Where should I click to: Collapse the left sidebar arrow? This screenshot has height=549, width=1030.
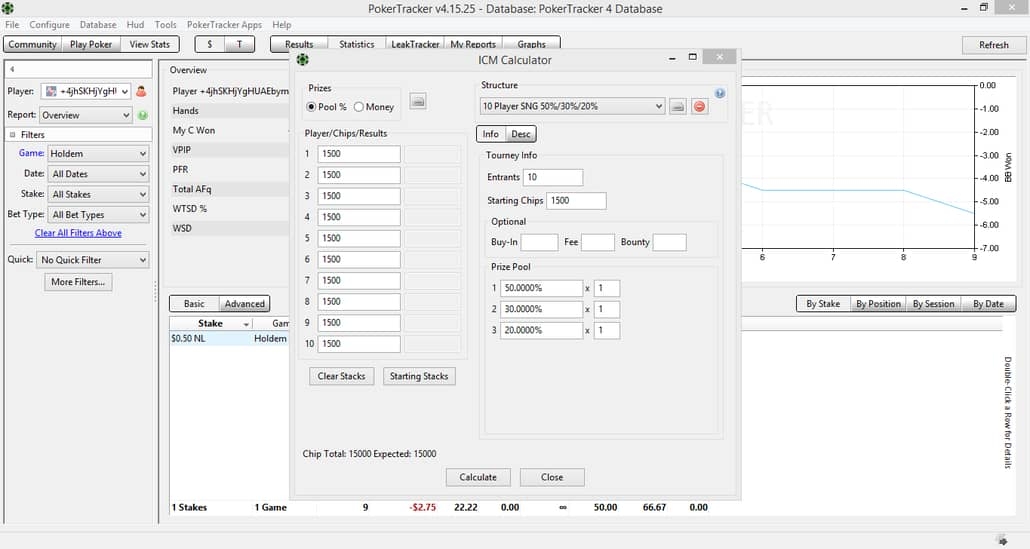tap(12, 68)
